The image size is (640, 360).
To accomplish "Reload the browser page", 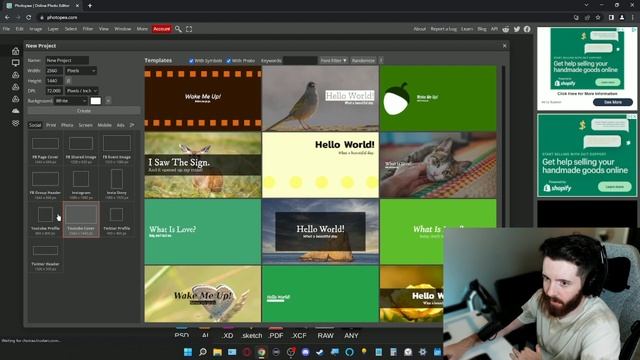I will [x=29, y=18].
